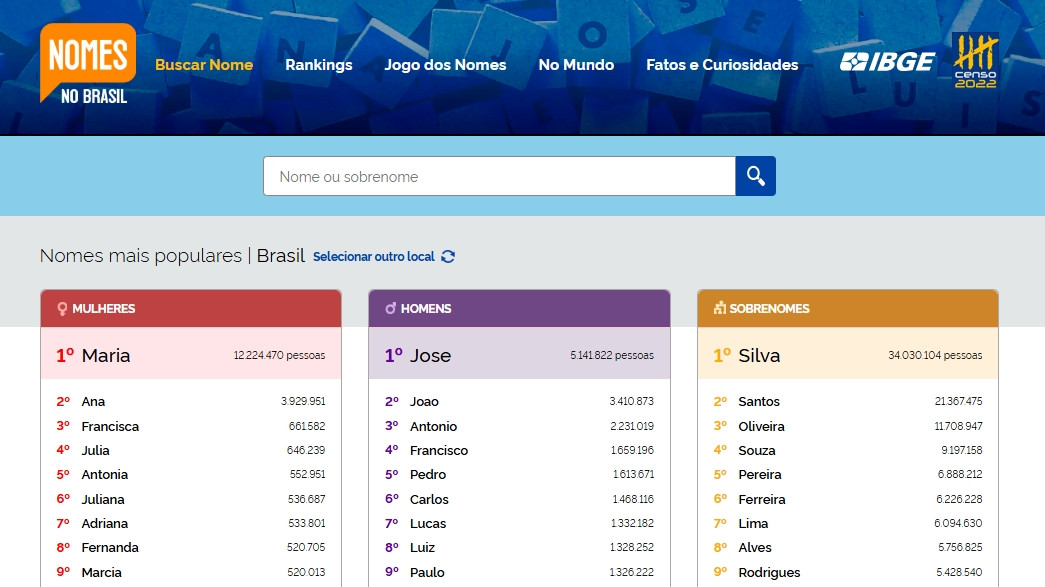
Task: Focus the Nome ou sobrenome search field
Action: (x=499, y=176)
